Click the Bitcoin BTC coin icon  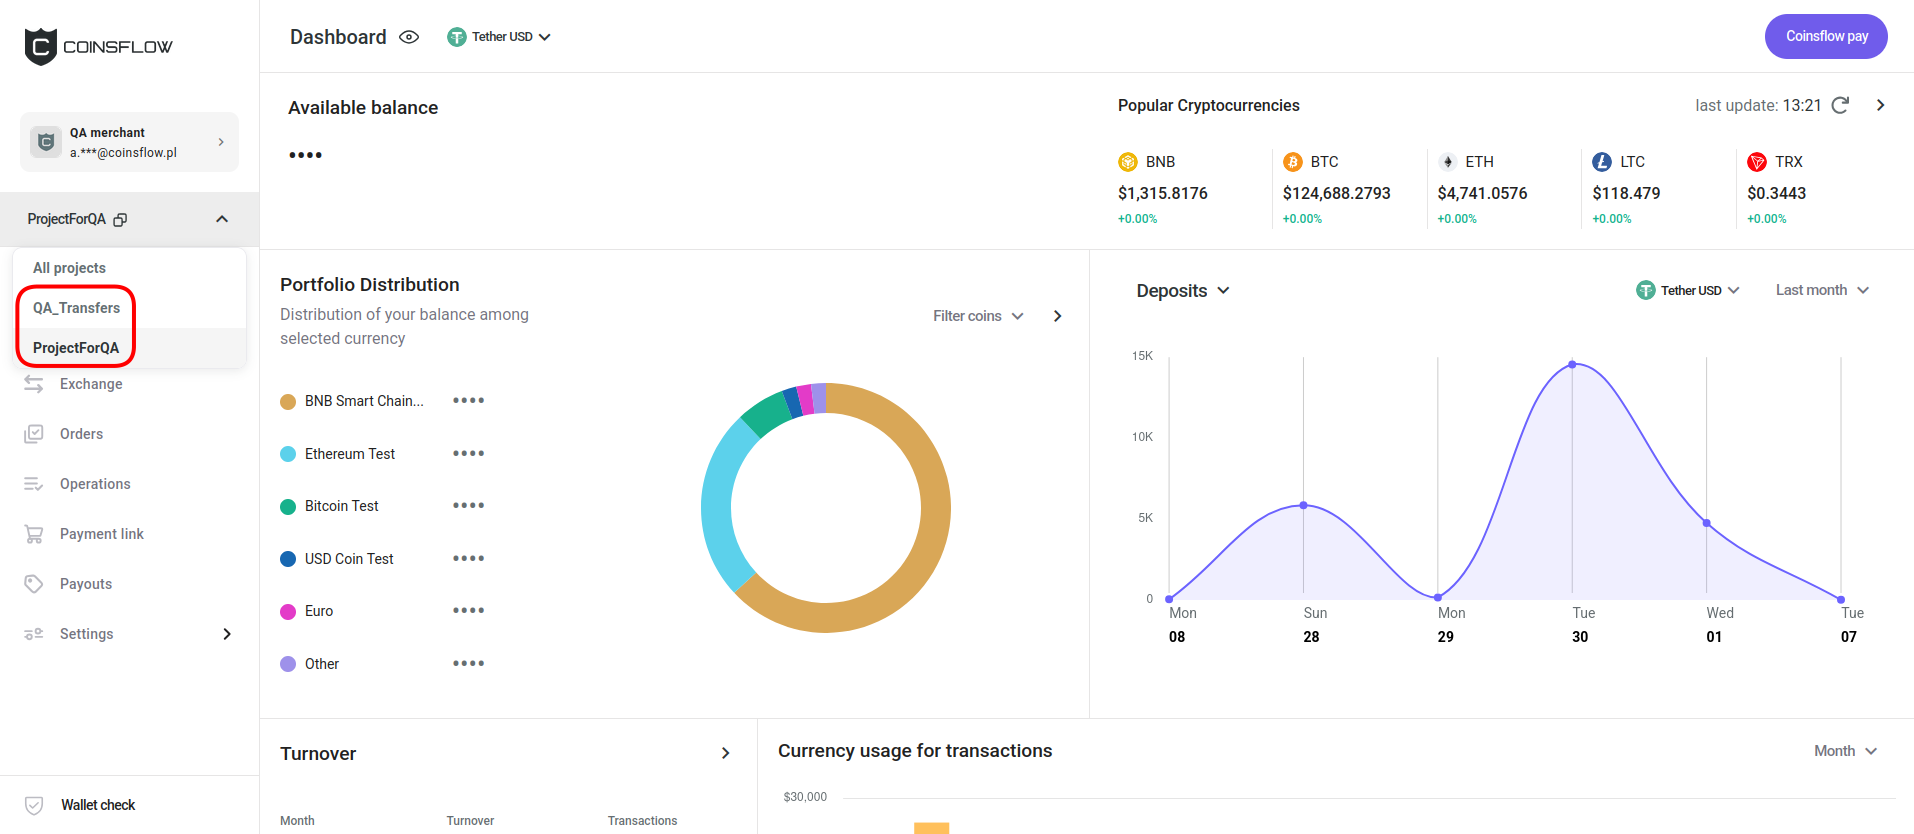(x=1292, y=162)
